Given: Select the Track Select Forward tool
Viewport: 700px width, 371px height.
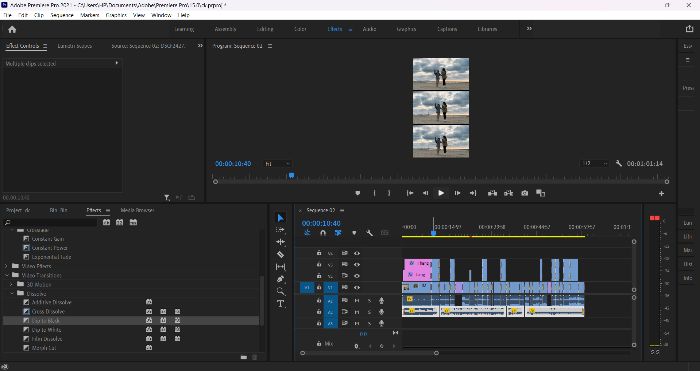Looking at the screenshot, I should click(280, 229).
